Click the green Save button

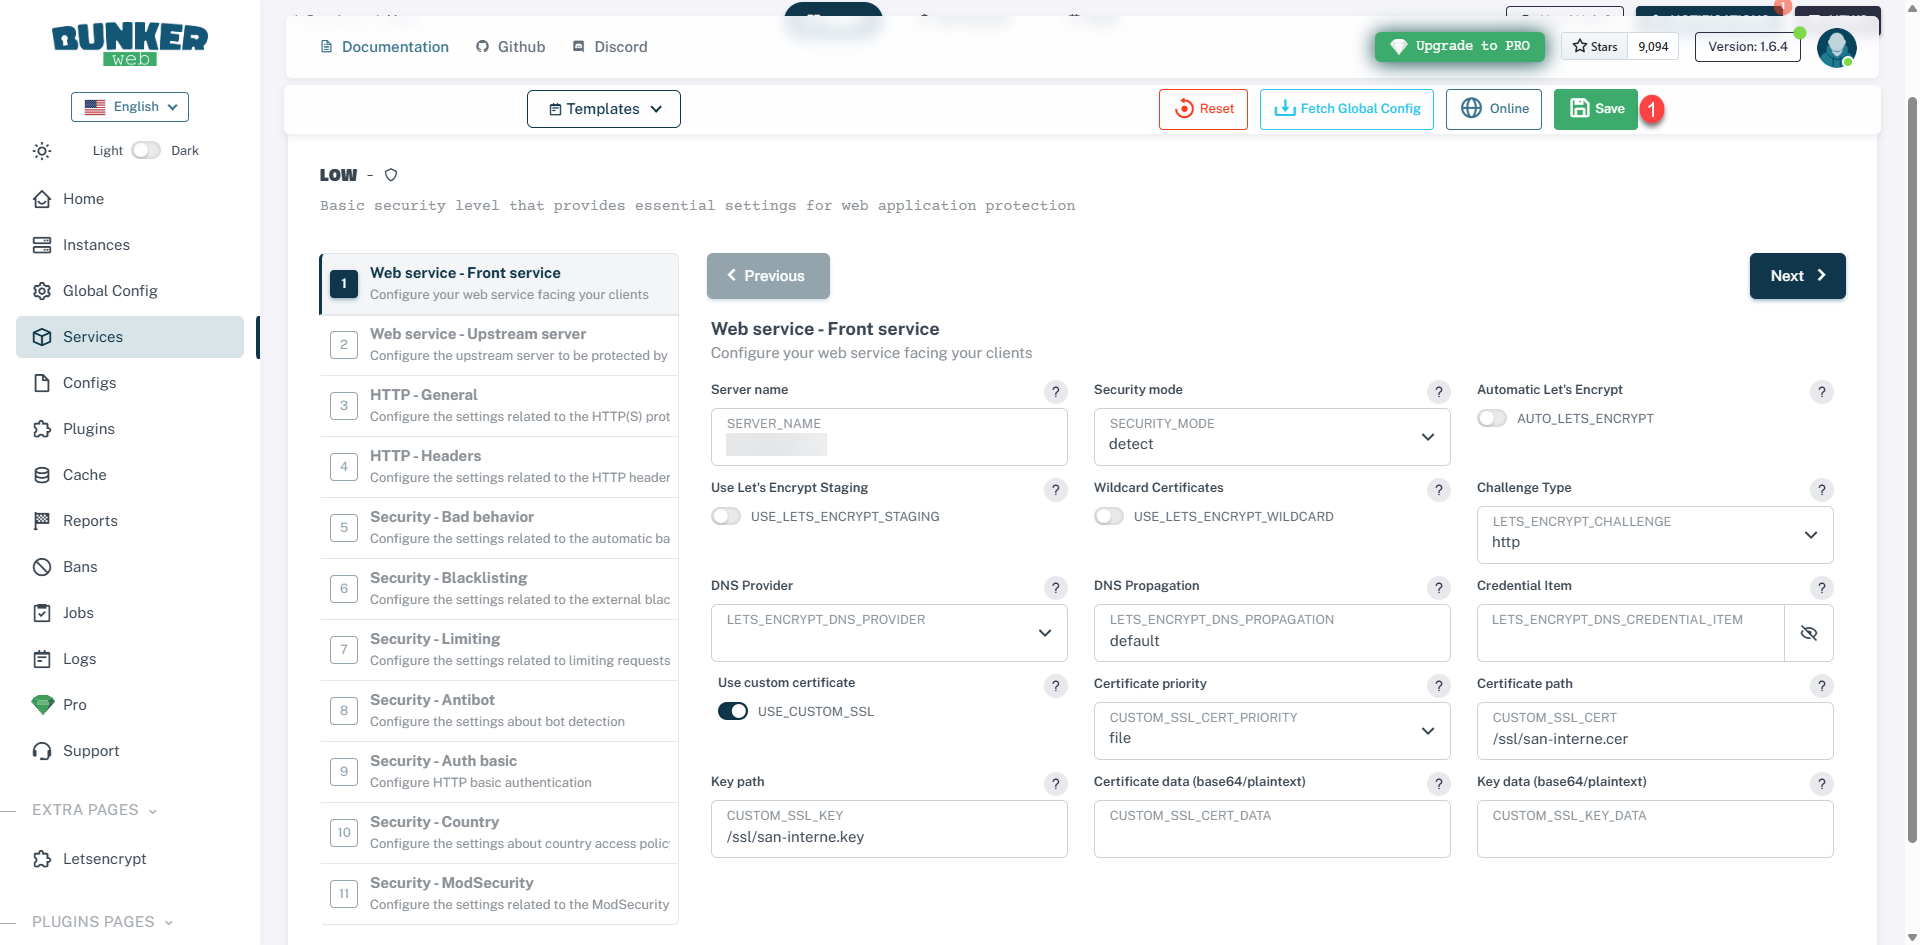click(x=1595, y=109)
